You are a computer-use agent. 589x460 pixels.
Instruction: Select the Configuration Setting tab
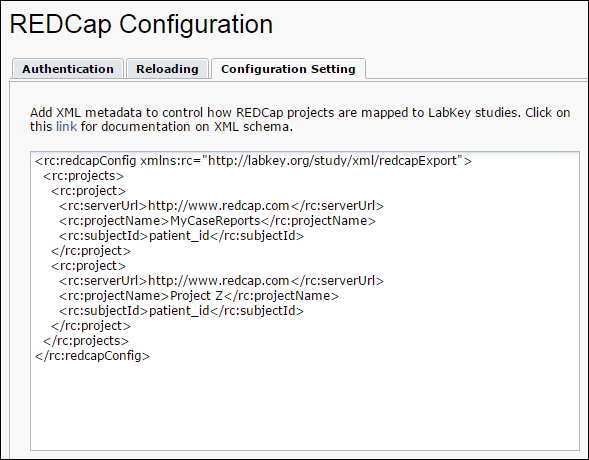coord(288,69)
